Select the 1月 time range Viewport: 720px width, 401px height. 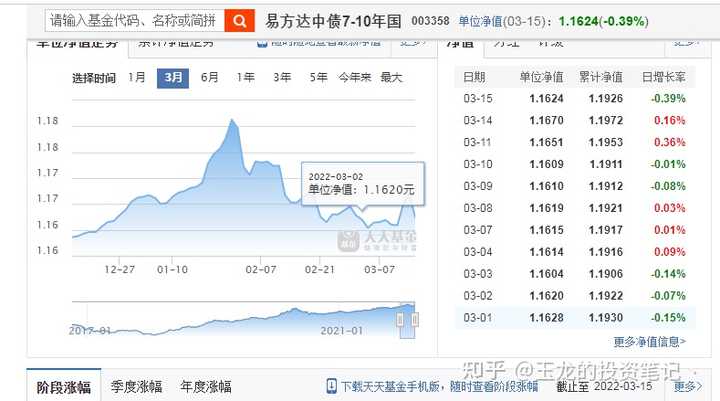point(136,77)
